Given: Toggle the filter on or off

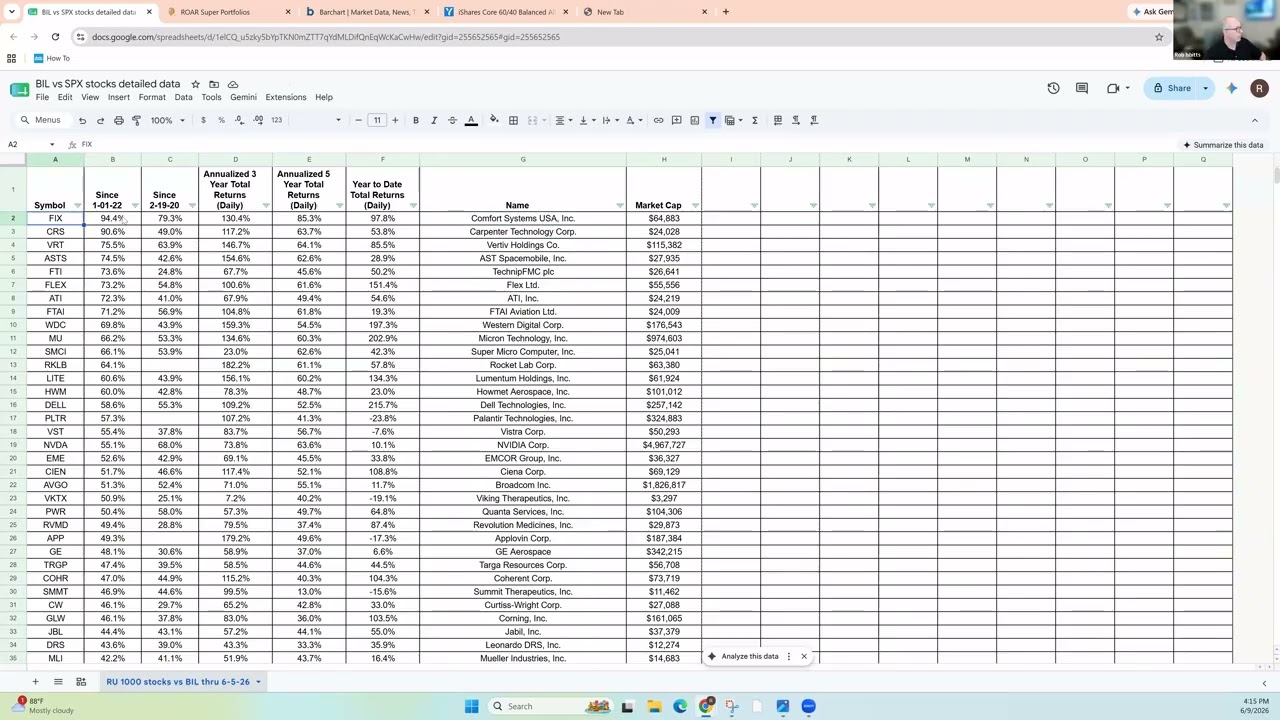Looking at the screenshot, I should coord(712,120).
